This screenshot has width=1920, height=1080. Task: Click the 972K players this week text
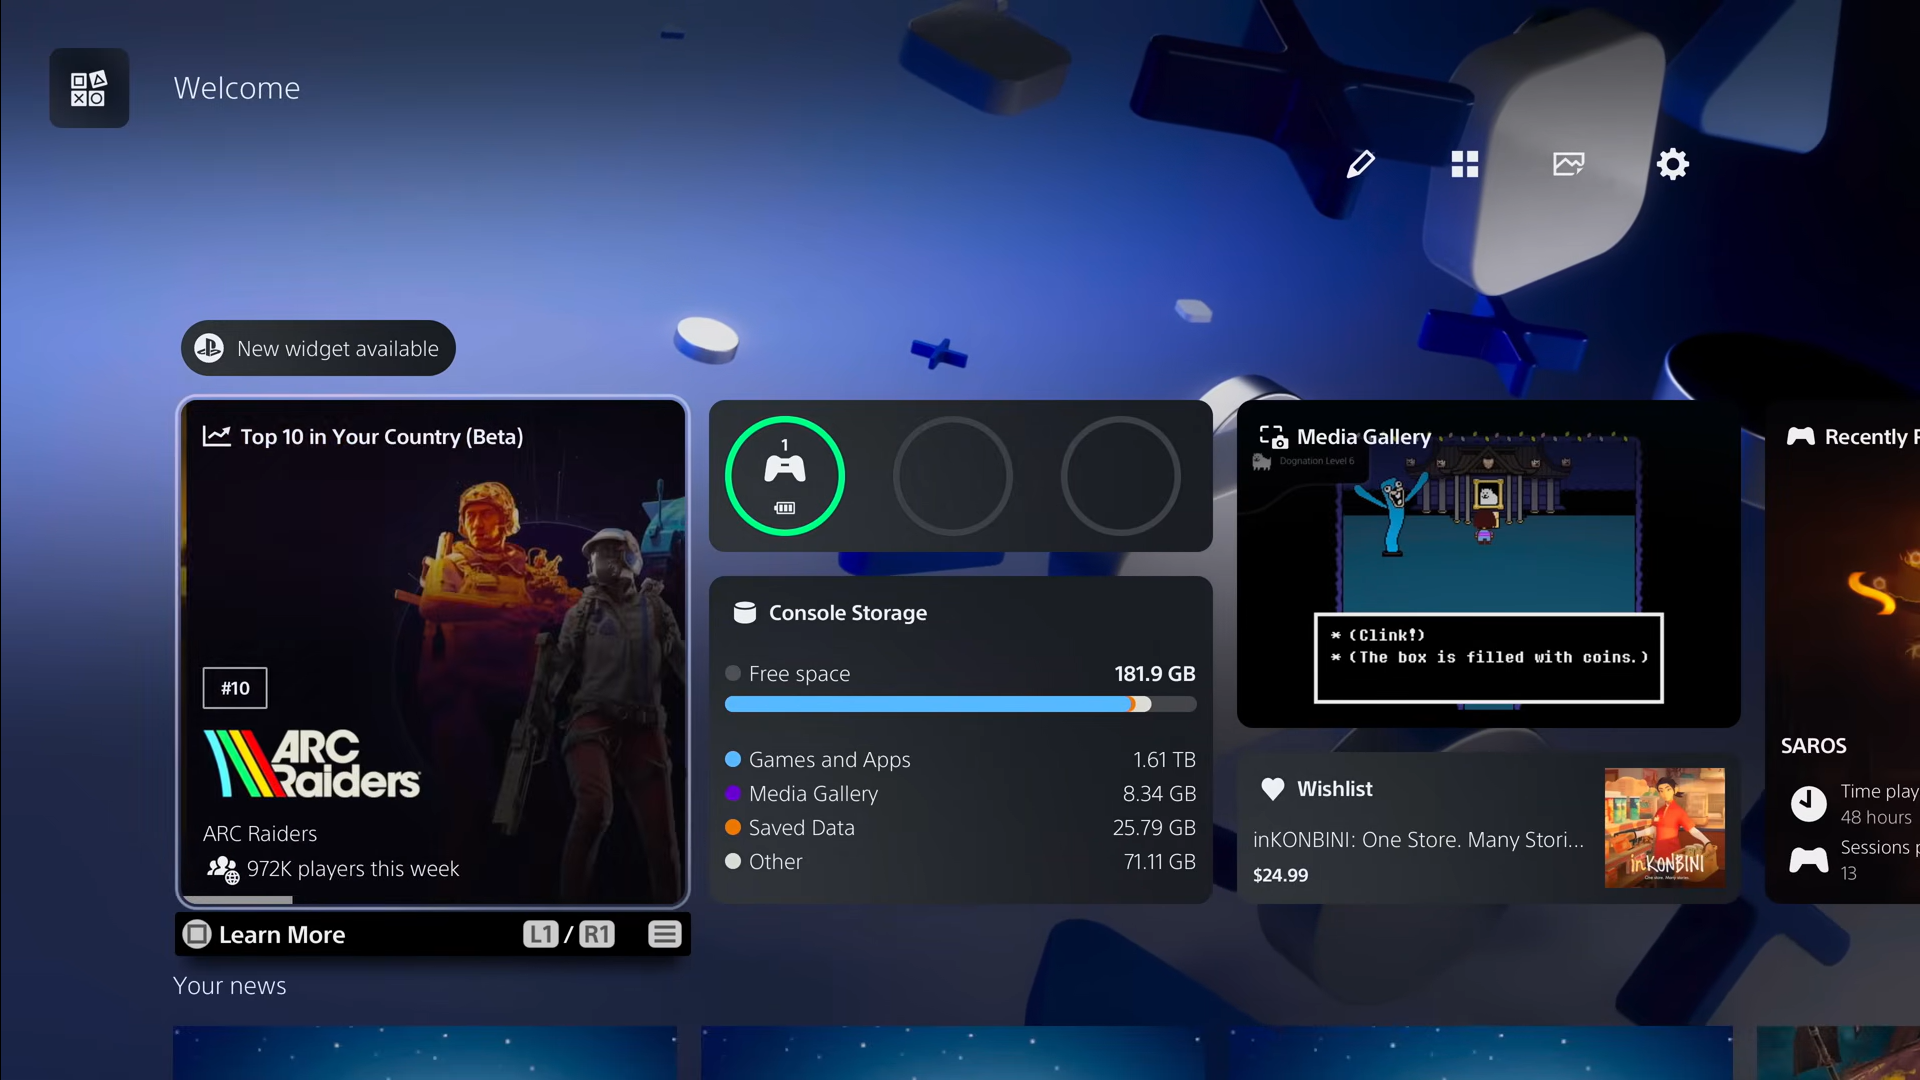coord(353,868)
